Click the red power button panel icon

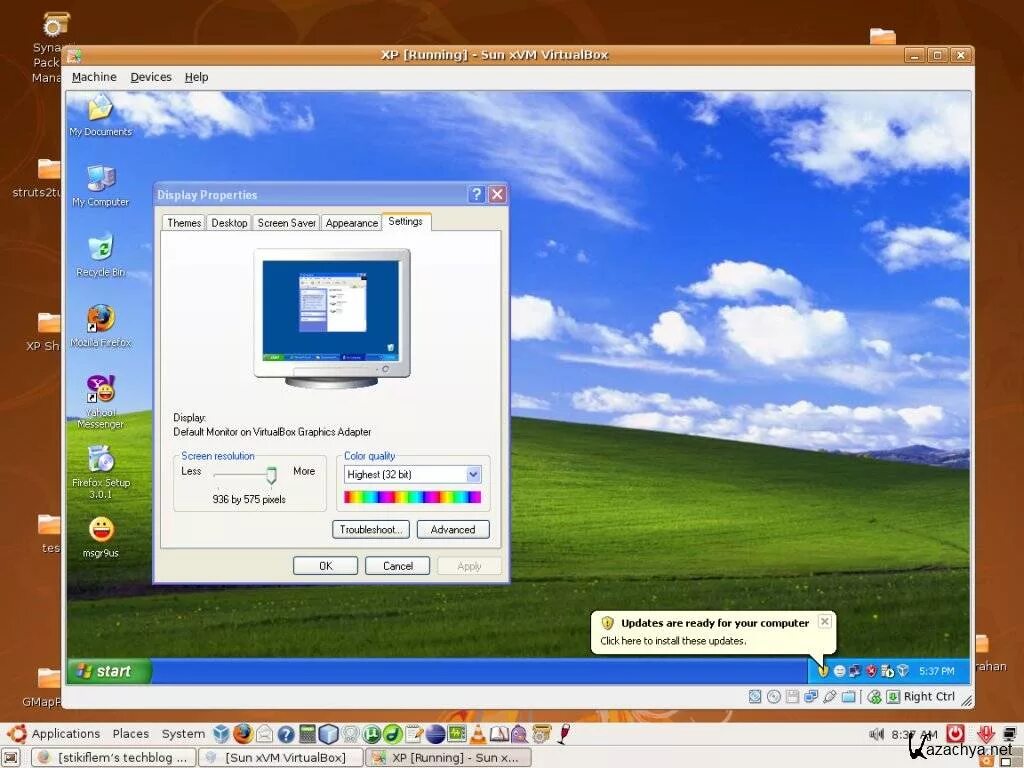pyautogui.click(x=955, y=734)
